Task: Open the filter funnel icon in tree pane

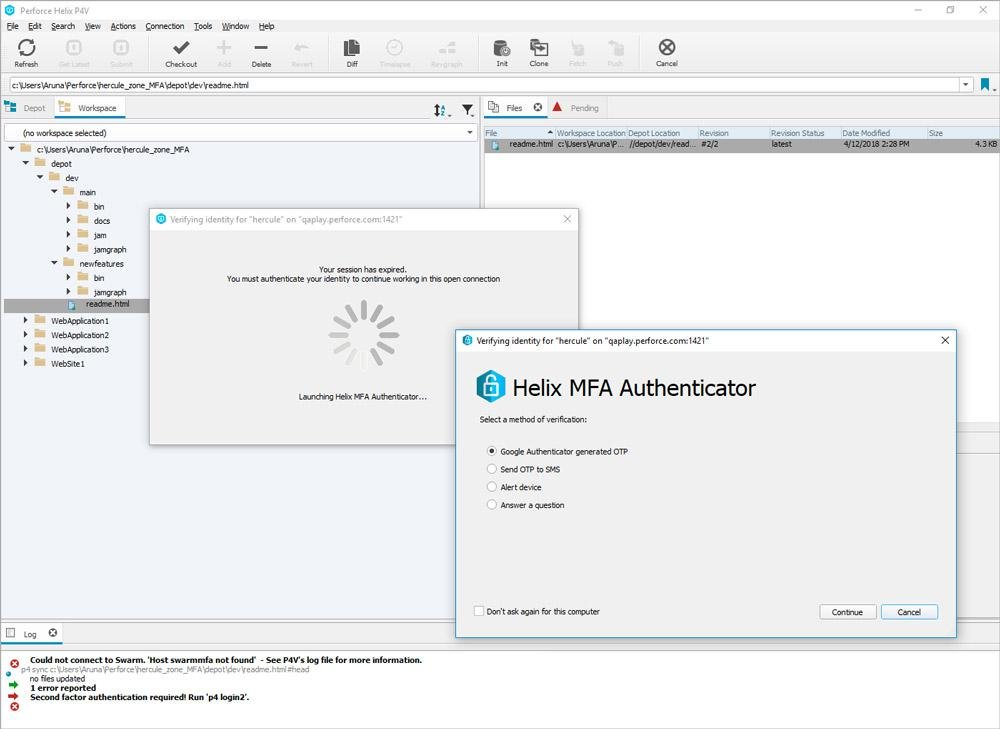Action: pos(467,110)
